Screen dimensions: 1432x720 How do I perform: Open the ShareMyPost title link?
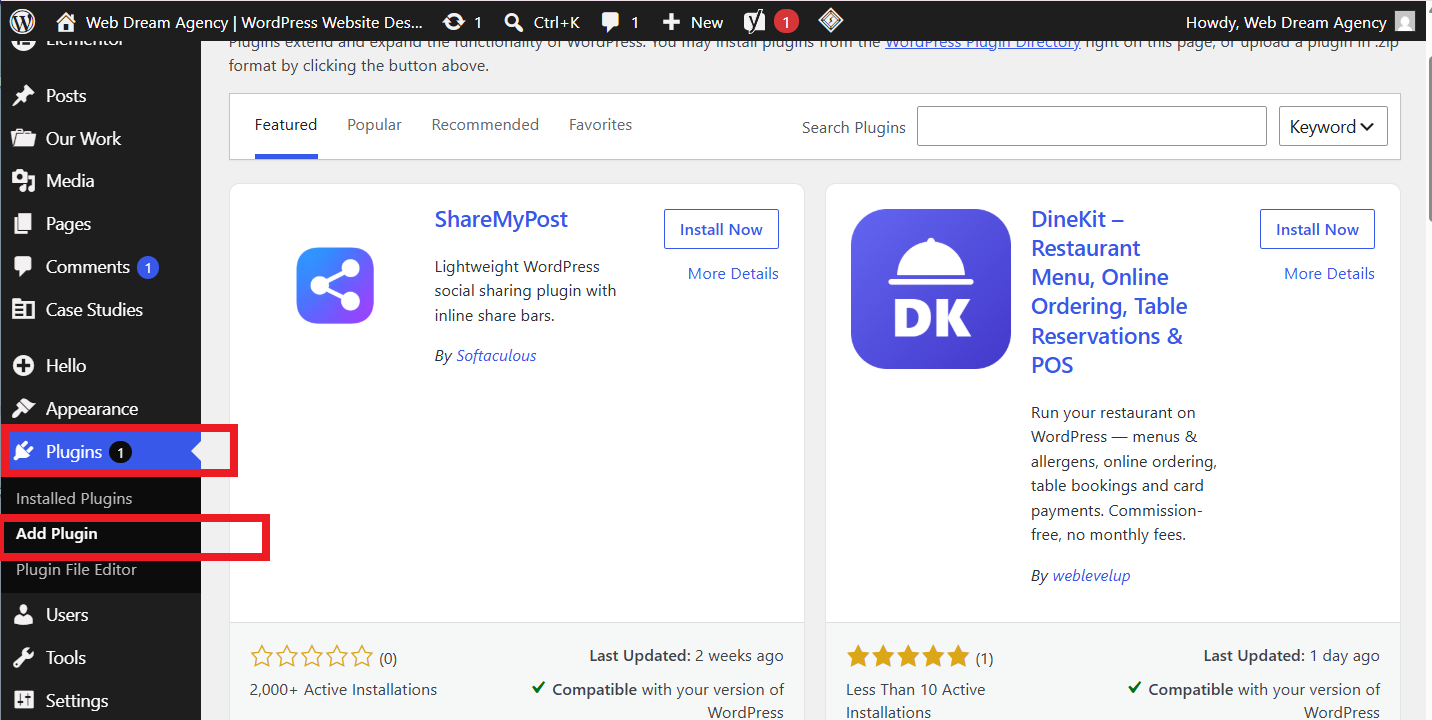[501, 220]
